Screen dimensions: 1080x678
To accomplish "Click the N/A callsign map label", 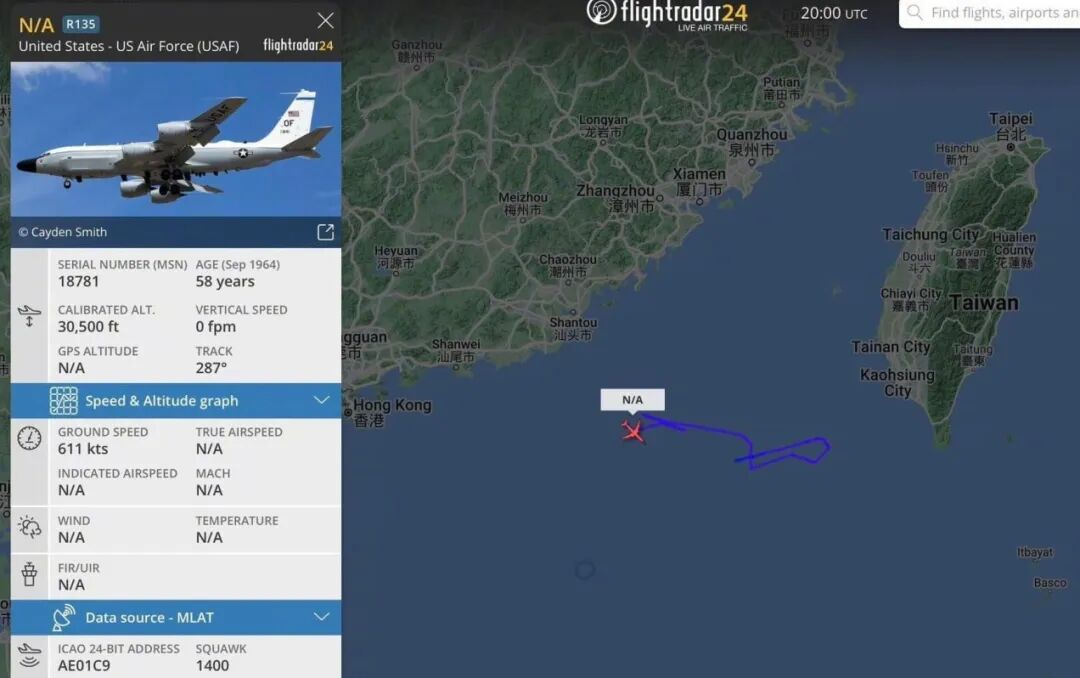I will click(x=632, y=400).
